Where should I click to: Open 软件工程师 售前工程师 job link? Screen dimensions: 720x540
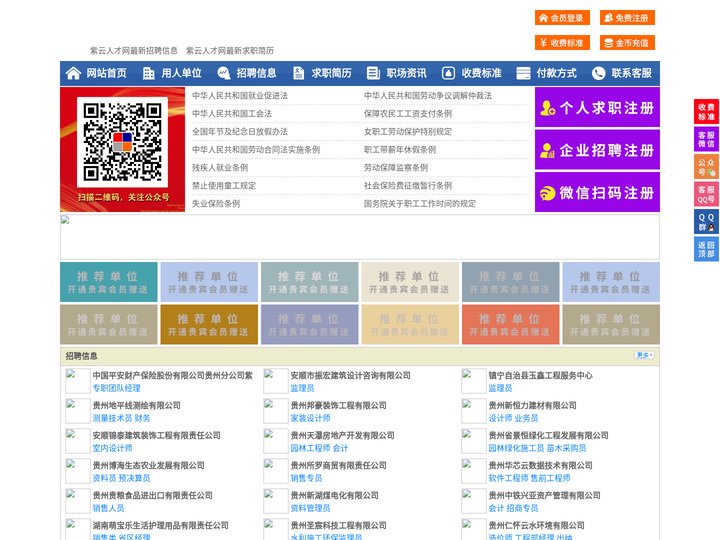tap(529, 478)
